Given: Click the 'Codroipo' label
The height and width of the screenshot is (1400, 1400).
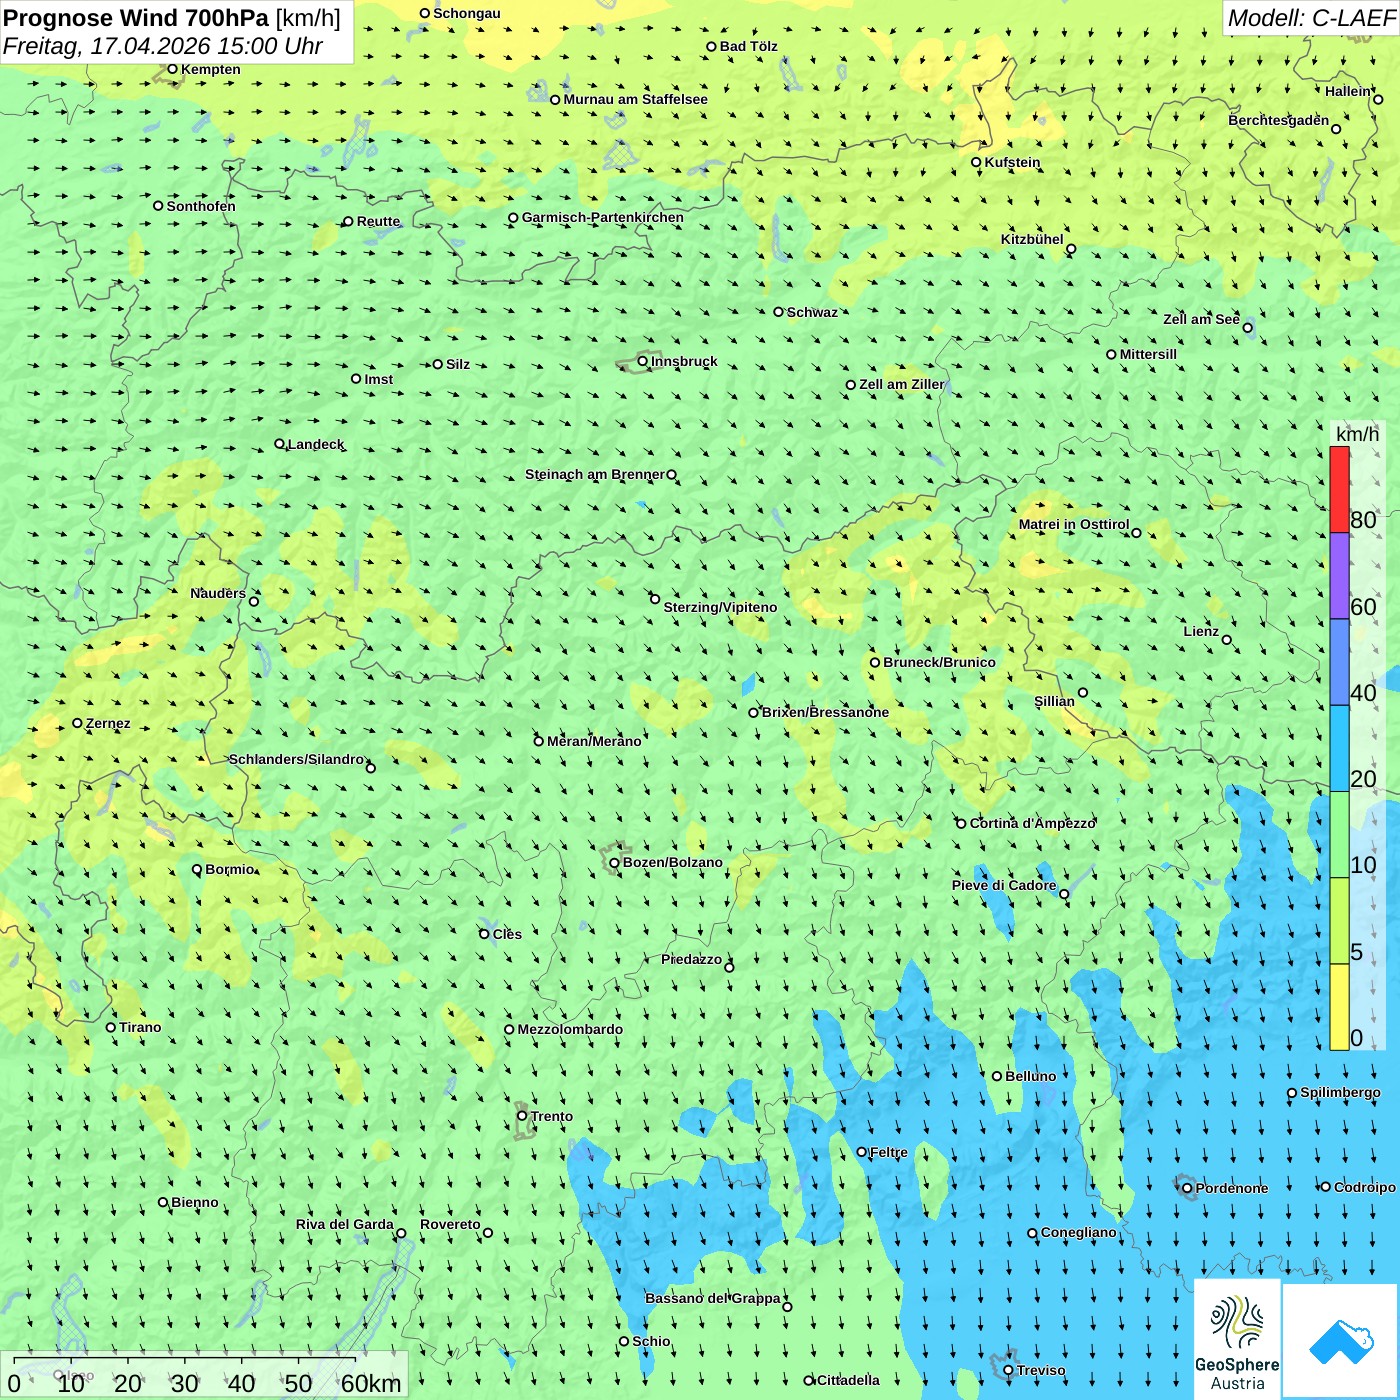Looking at the screenshot, I should (x=1365, y=1187).
